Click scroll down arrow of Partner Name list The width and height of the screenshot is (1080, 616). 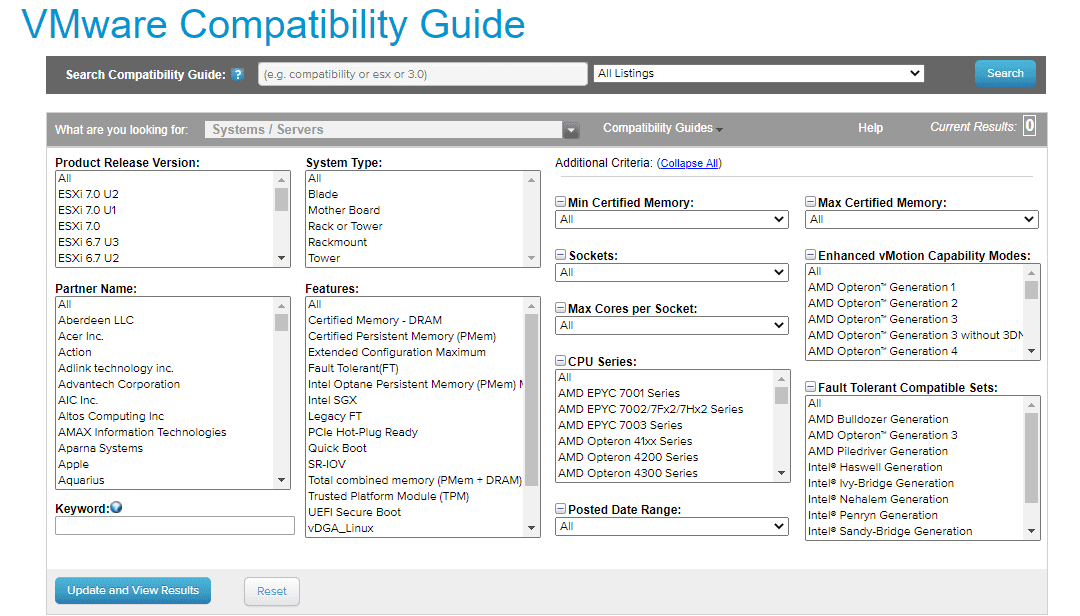click(x=281, y=480)
